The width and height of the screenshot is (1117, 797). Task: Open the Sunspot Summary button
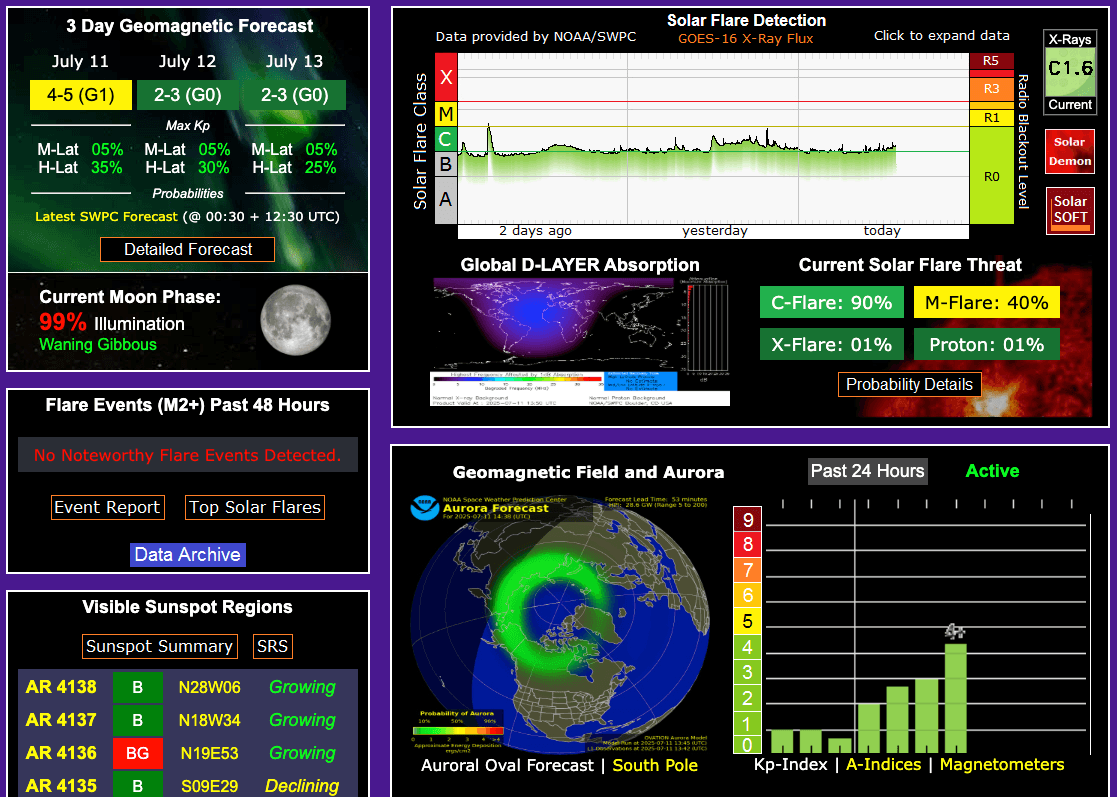pyautogui.click(x=159, y=646)
